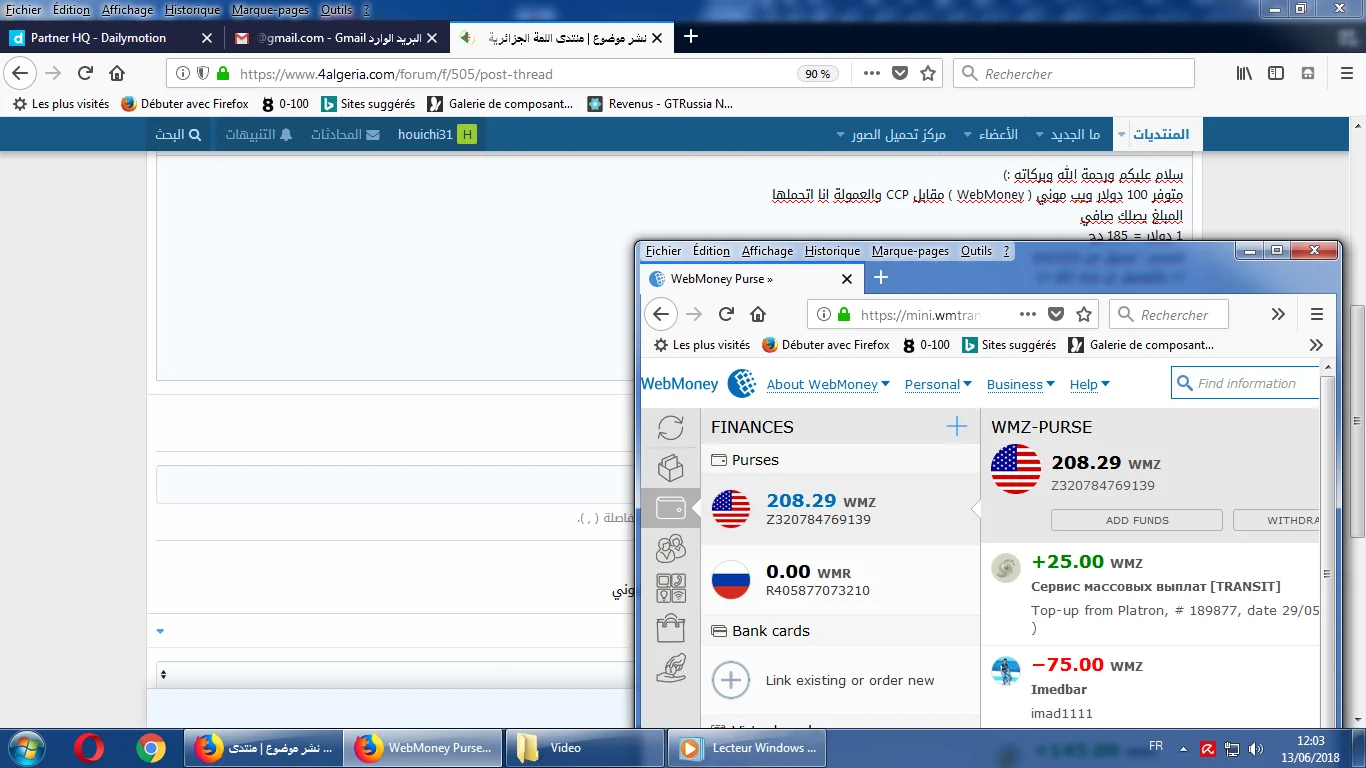The height and width of the screenshot is (768, 1366).
Task: Expand the Personal menu dropdown
Action: (x=938, y=384)
